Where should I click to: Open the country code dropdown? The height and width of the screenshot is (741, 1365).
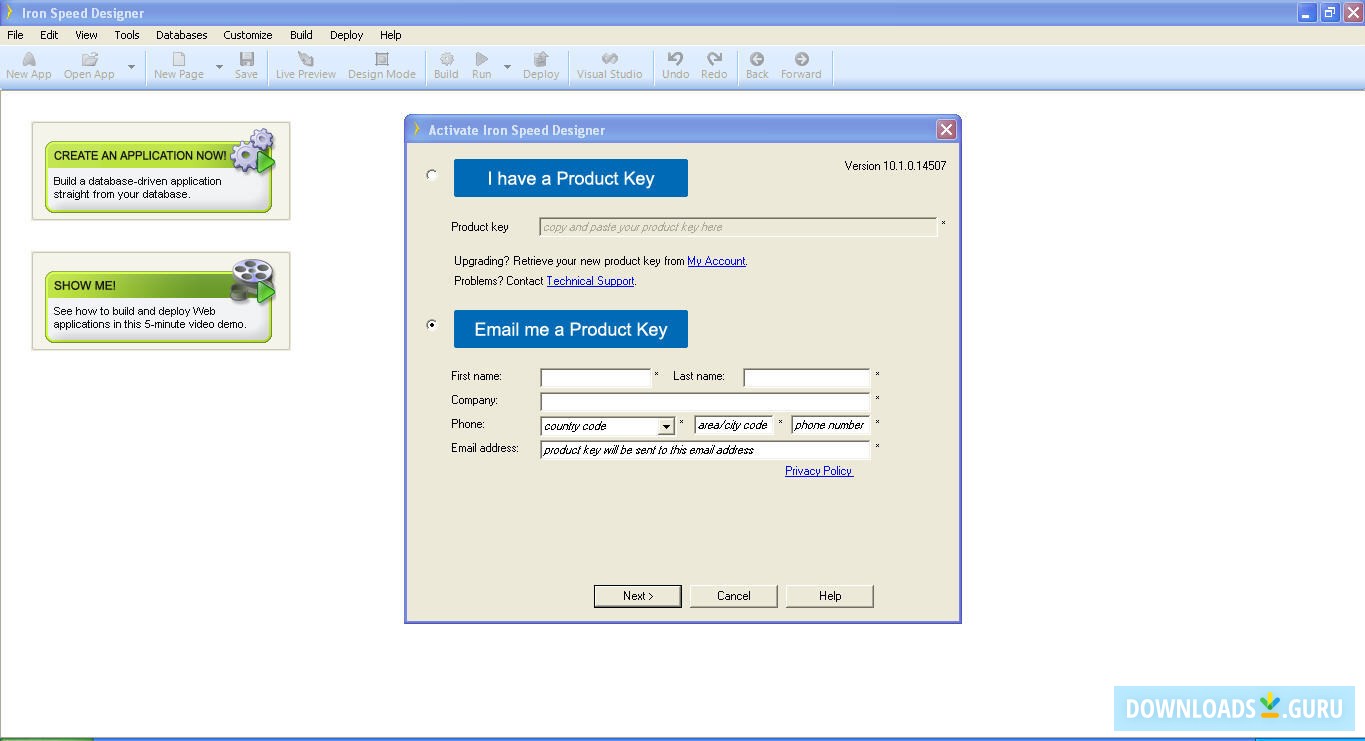pos(667,425)
